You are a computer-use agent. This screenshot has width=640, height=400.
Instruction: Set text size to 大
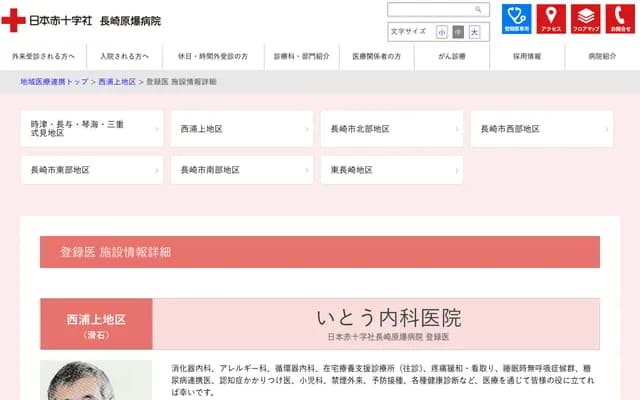[474, 32]
